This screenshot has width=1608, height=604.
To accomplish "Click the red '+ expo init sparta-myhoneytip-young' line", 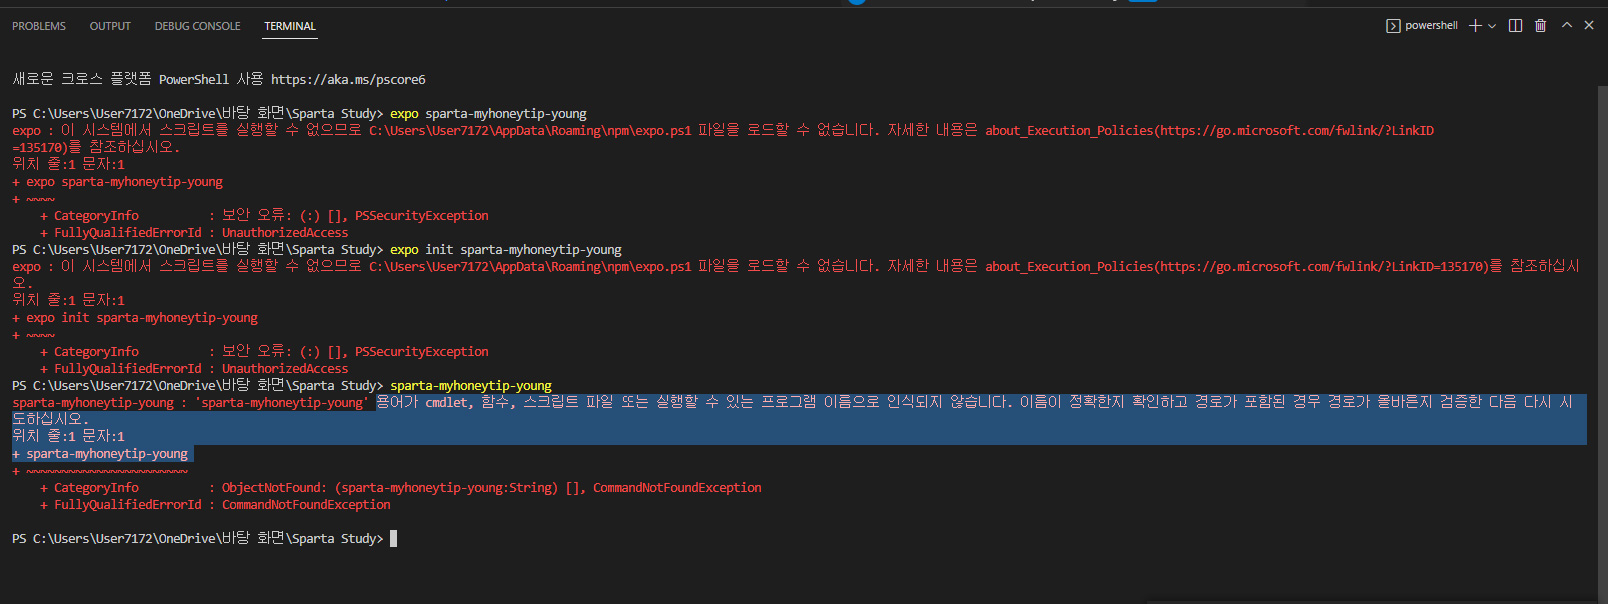I will click(x=135, y=318).
